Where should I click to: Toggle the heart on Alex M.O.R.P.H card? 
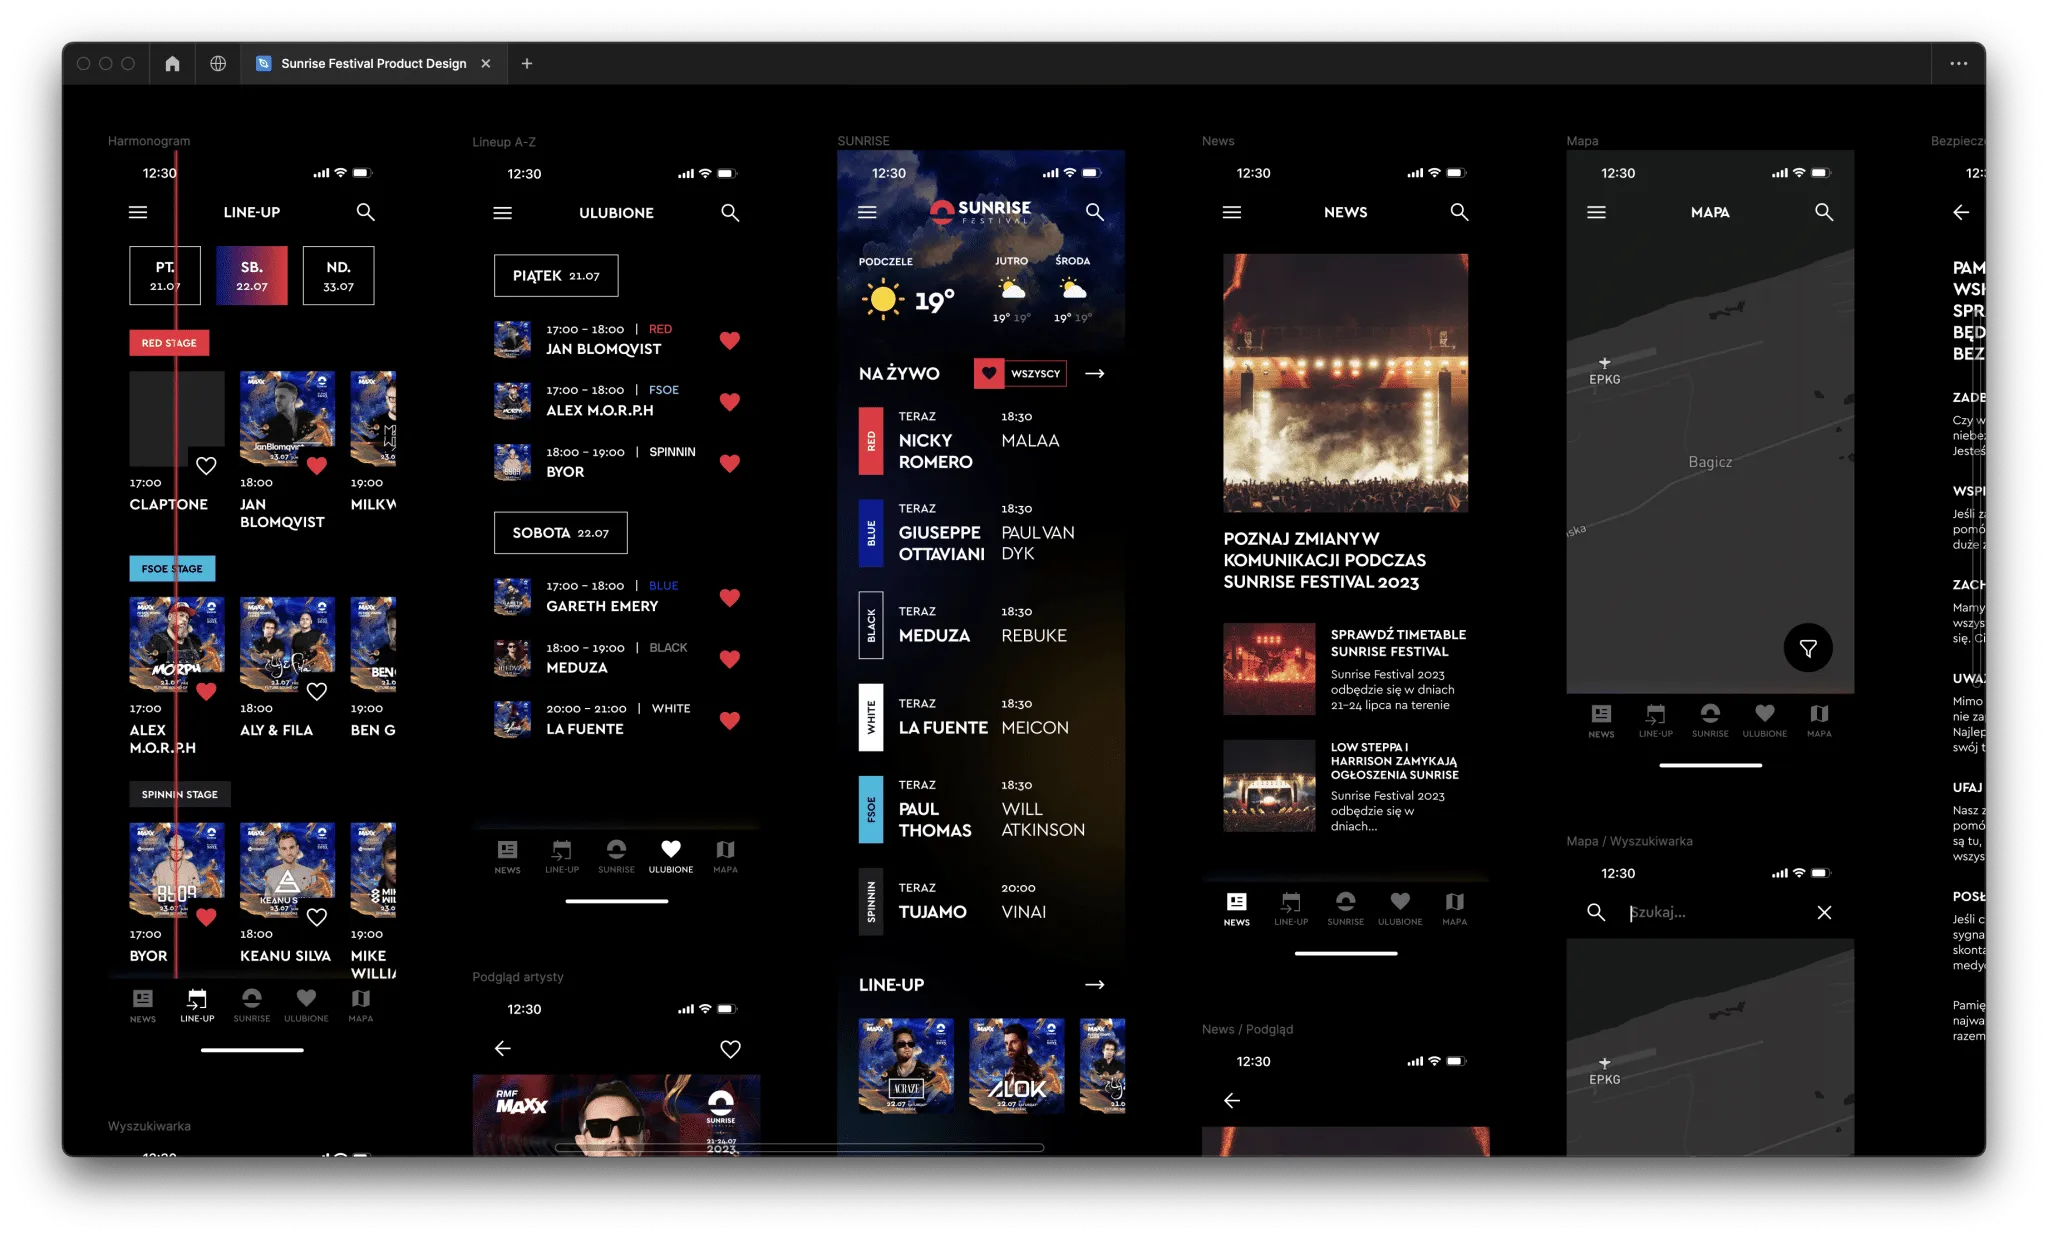(x=206, y=691)
